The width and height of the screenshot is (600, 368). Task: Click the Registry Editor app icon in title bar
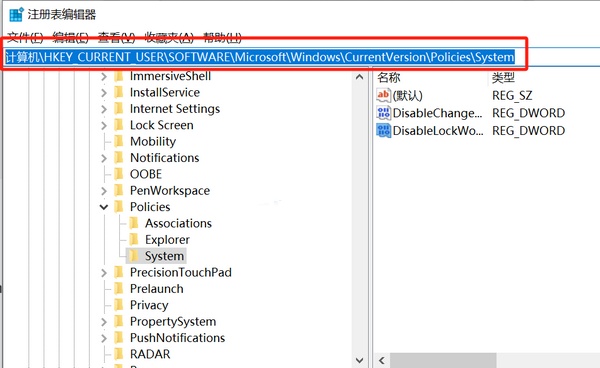pos(16,15)
